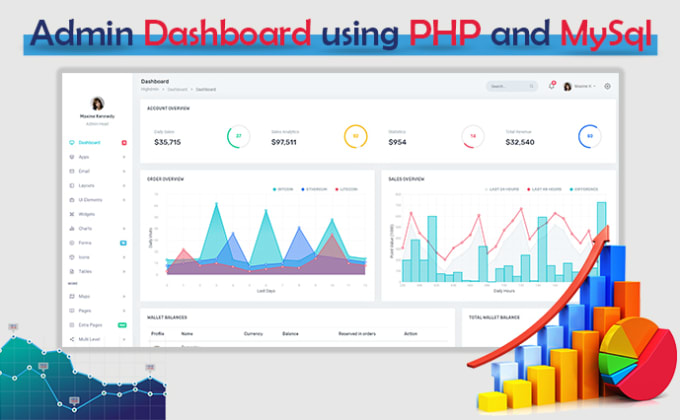Image resolution: width=680 pixels, height=420 pixels.
Task: Click the first breadcrumb link under Dashboard title
Action: tap(150, 89)
